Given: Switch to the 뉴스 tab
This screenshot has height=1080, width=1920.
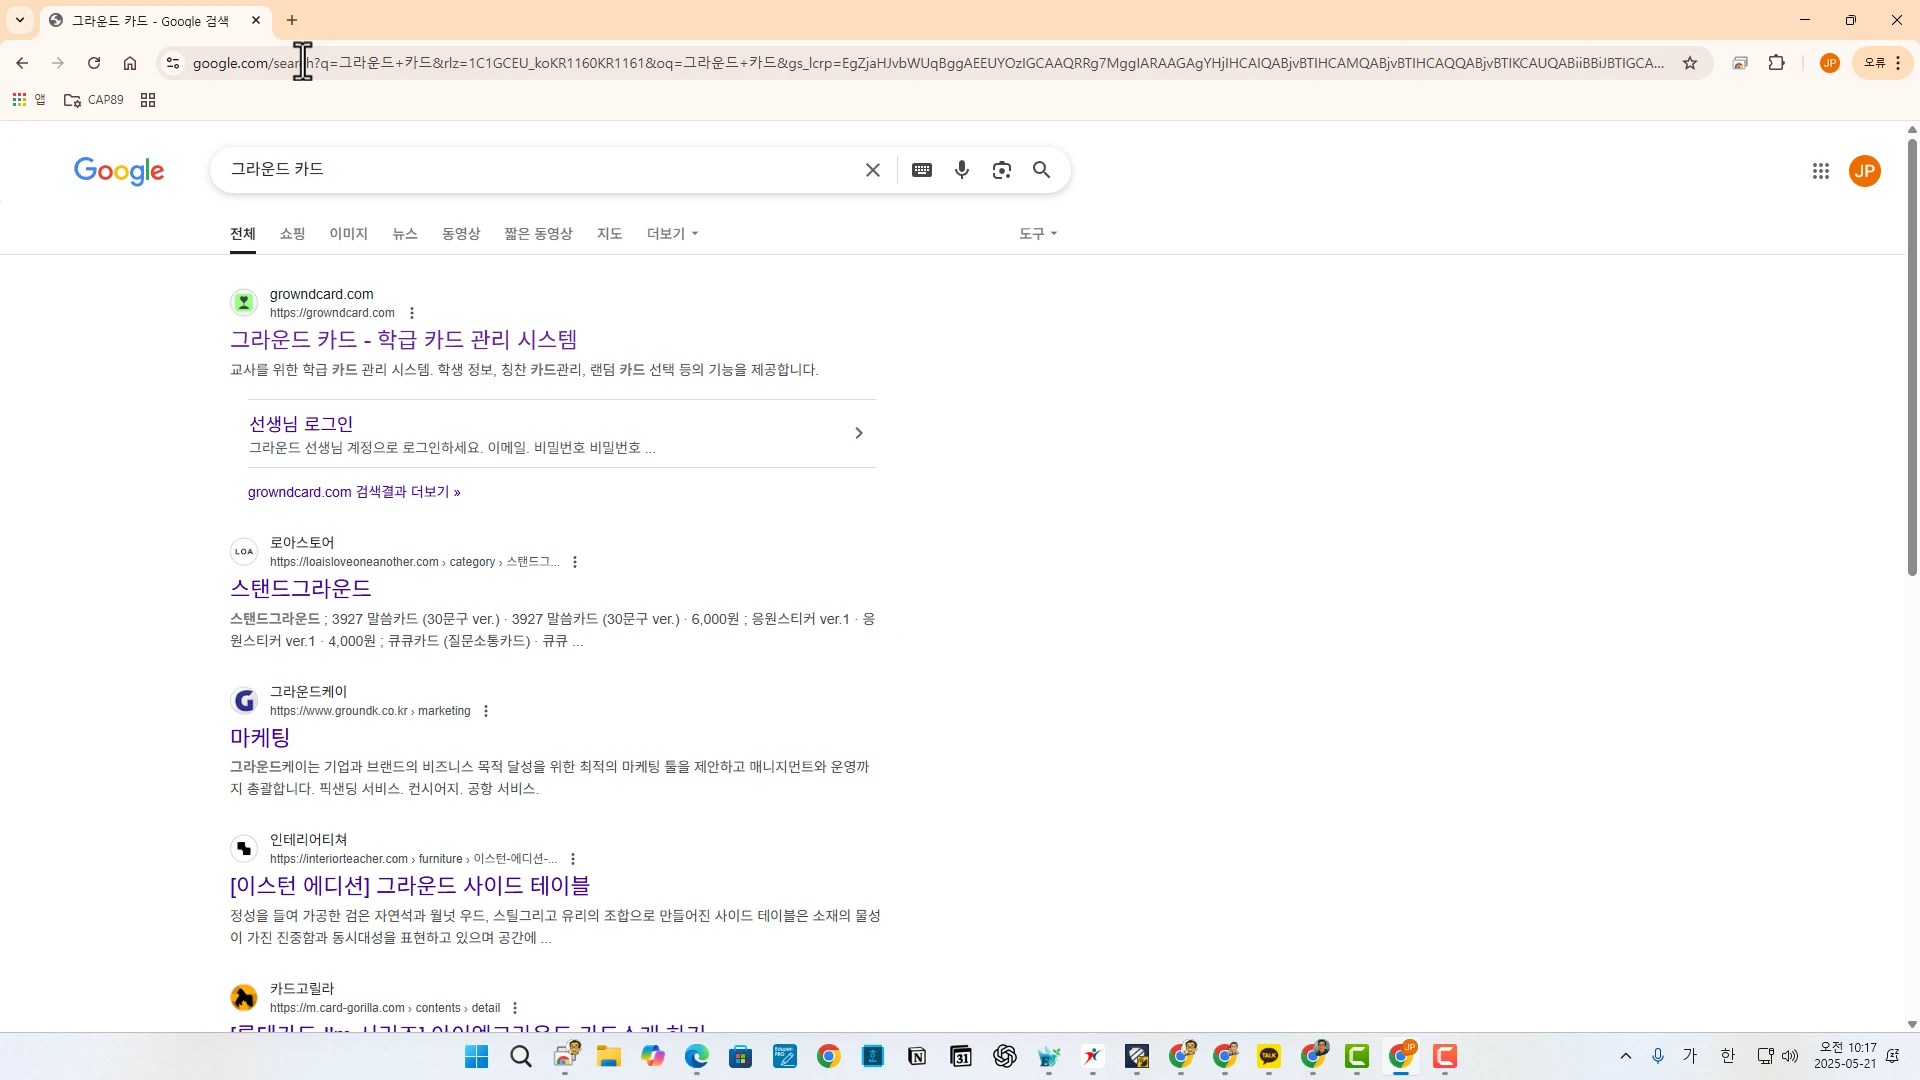Looking at the screenshot, I should 405,234.
